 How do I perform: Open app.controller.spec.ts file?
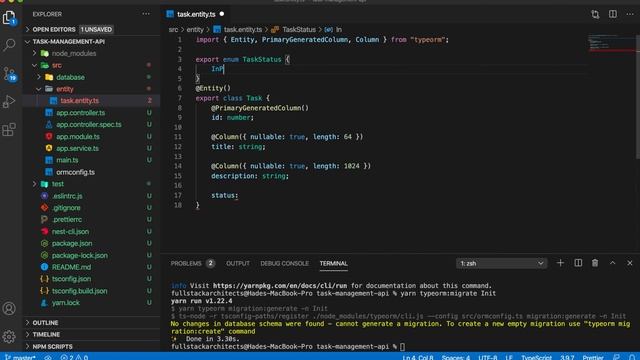[89, 124]
